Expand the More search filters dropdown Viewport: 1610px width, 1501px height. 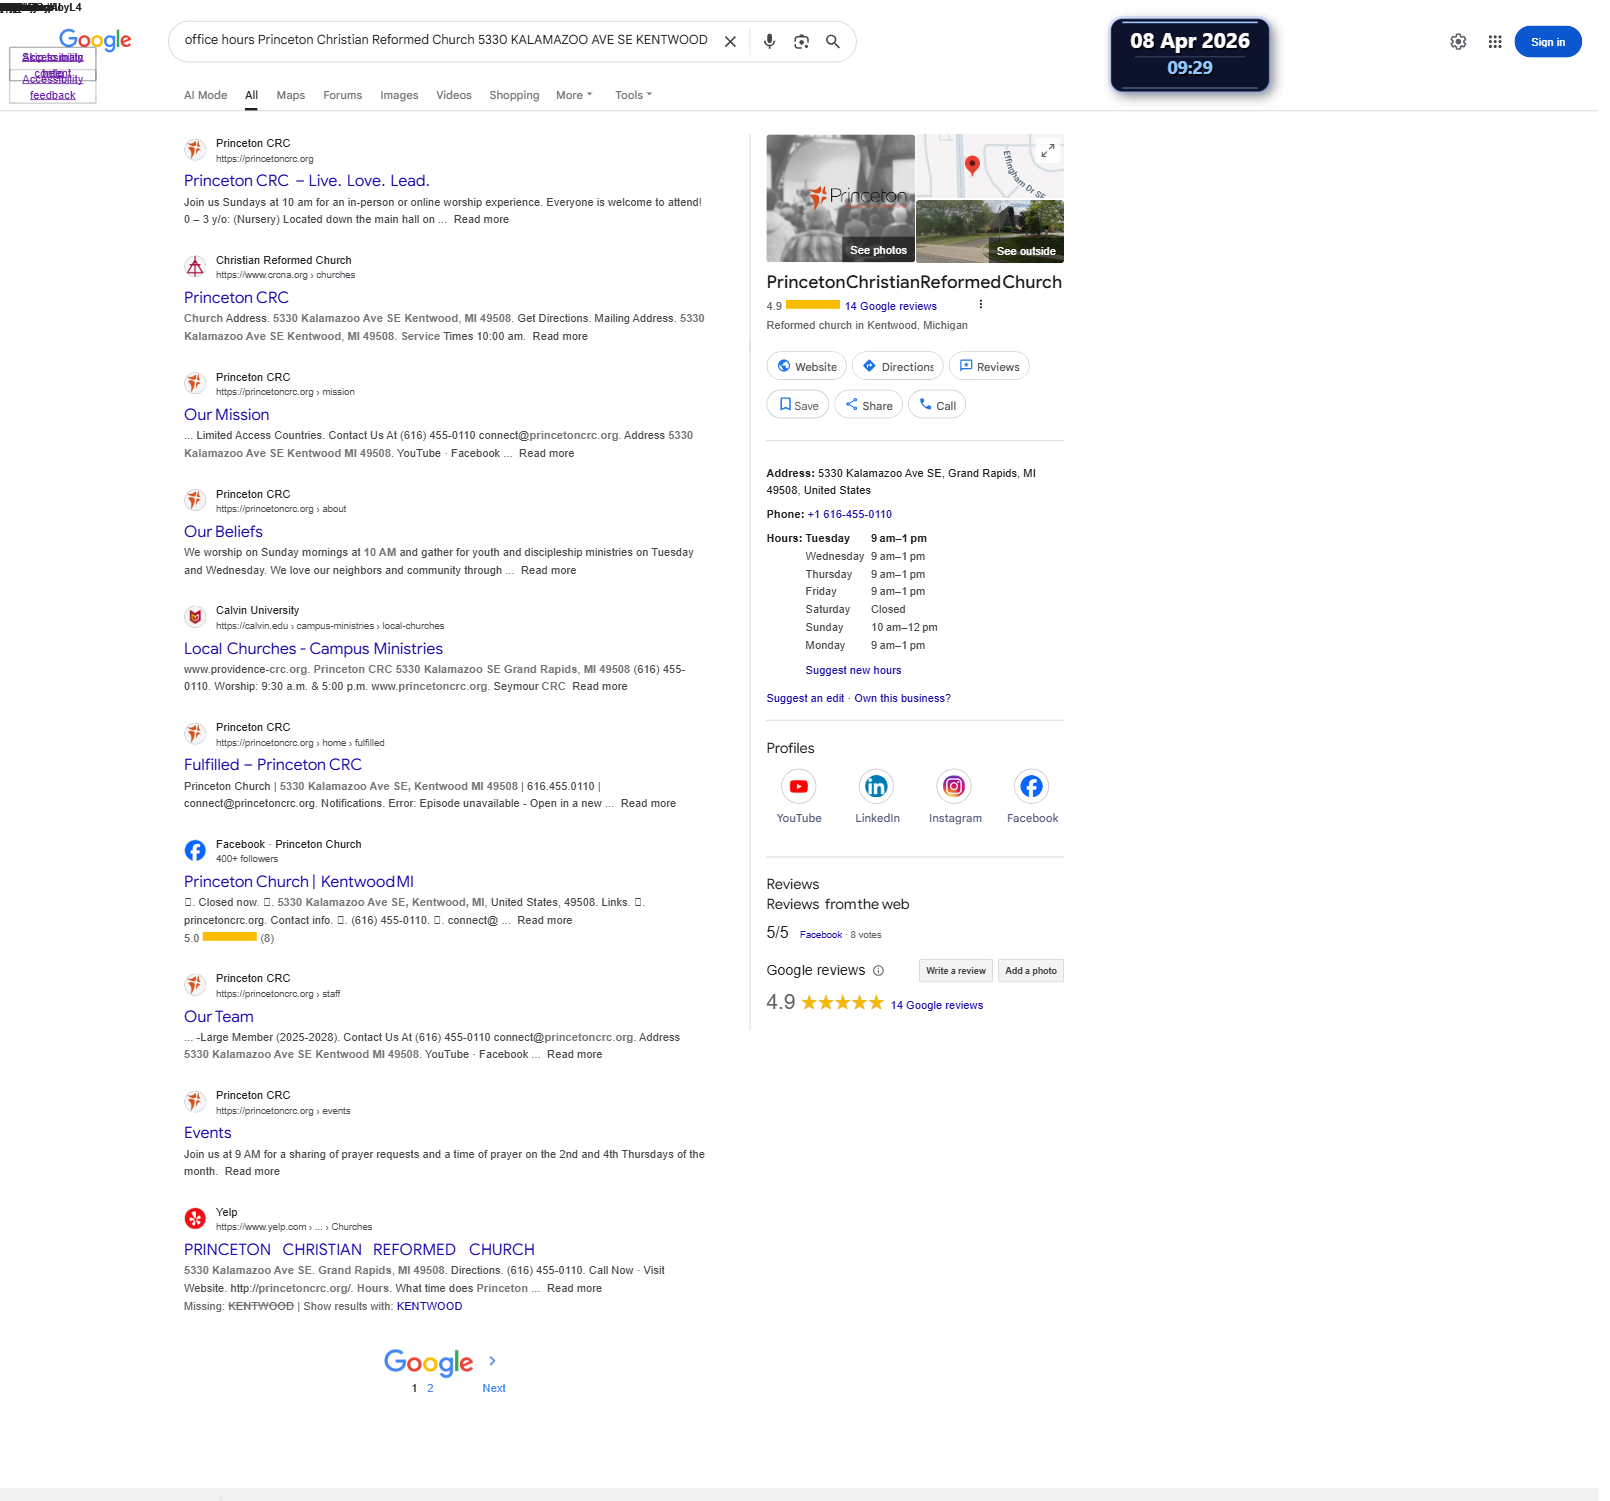pyautogui.click(x=574, y=96)
